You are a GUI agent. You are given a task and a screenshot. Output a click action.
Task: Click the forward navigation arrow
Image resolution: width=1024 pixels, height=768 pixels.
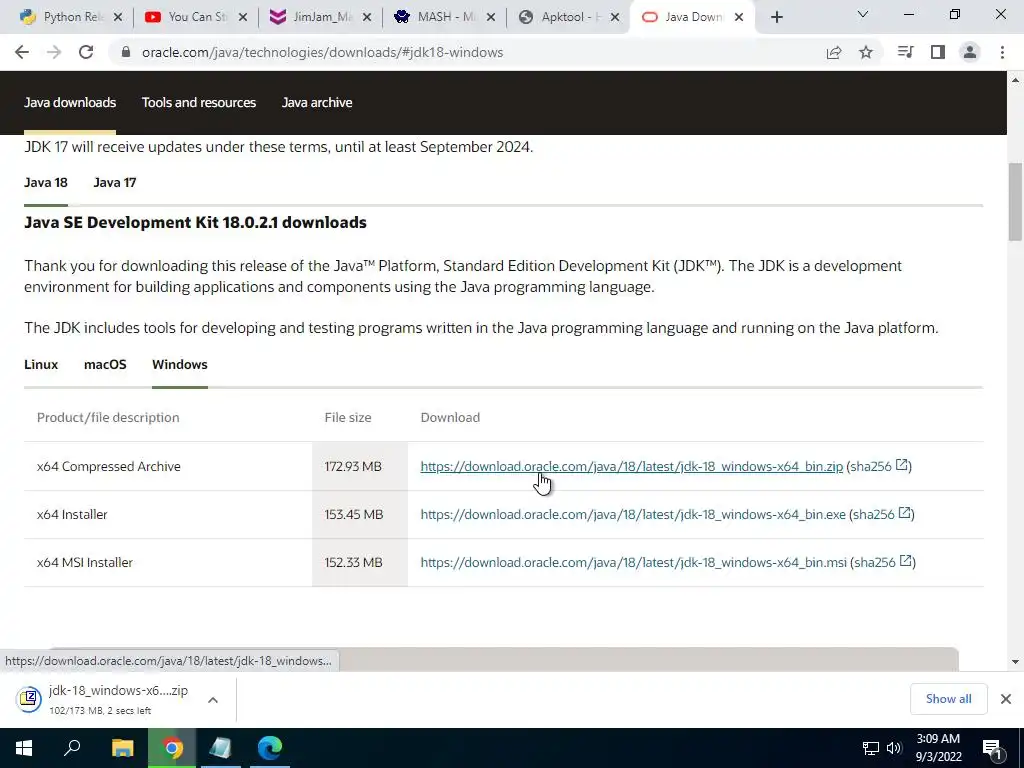[x=54, y=52]
